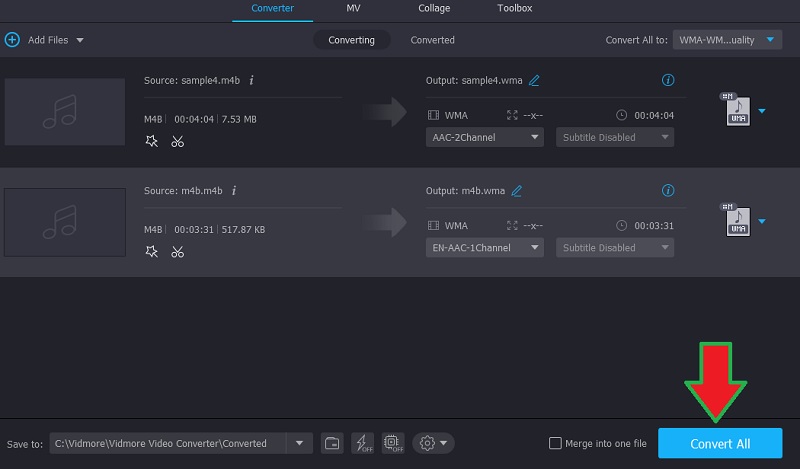This screenshot has height=469, width=800.
Task: Open the effects star icon for sample4.m4b
Action: 152,141
